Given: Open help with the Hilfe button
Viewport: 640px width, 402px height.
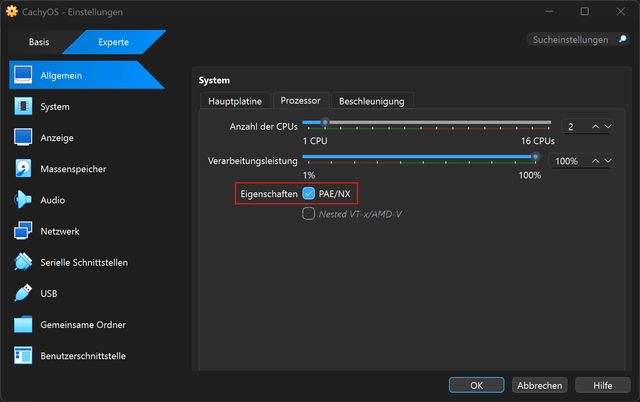Looking at the screenshot, I should click(602, 385).
